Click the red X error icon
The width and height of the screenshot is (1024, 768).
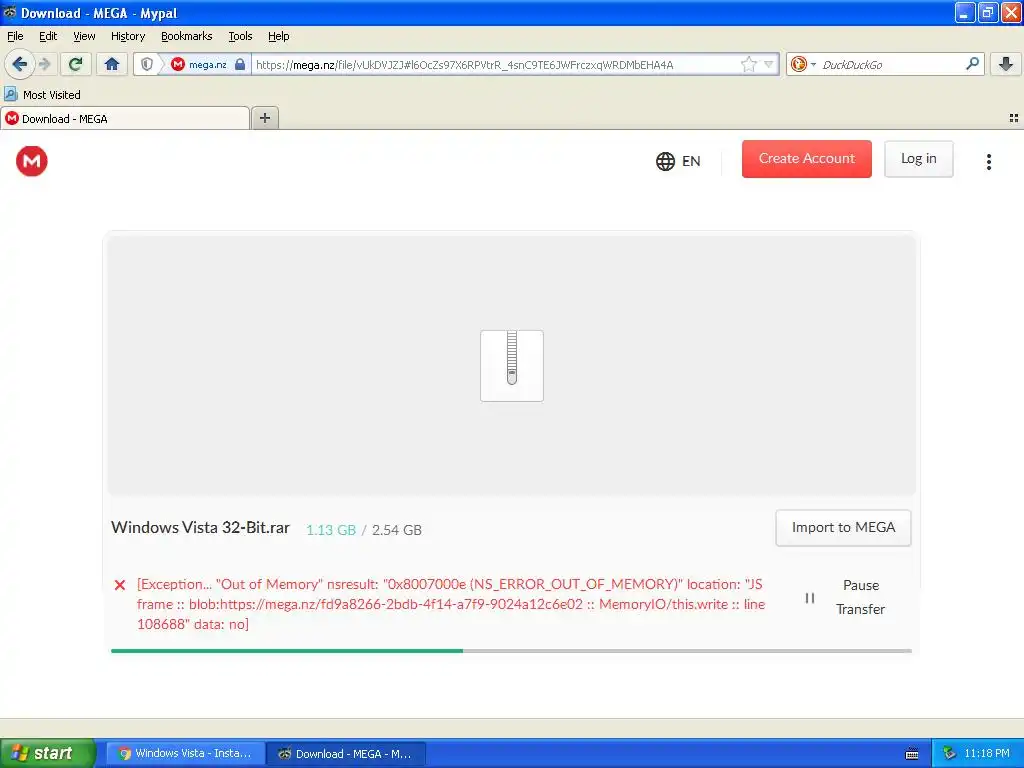(x=120, y=585)
